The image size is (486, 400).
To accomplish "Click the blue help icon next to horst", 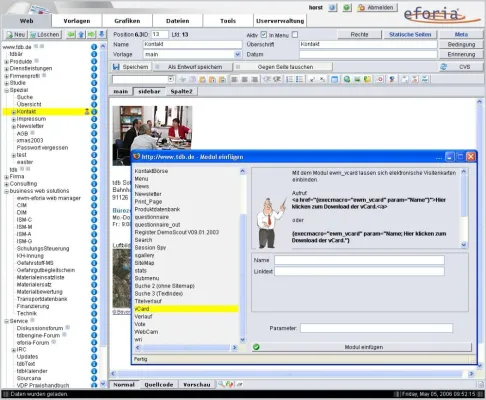I will 332,8.
